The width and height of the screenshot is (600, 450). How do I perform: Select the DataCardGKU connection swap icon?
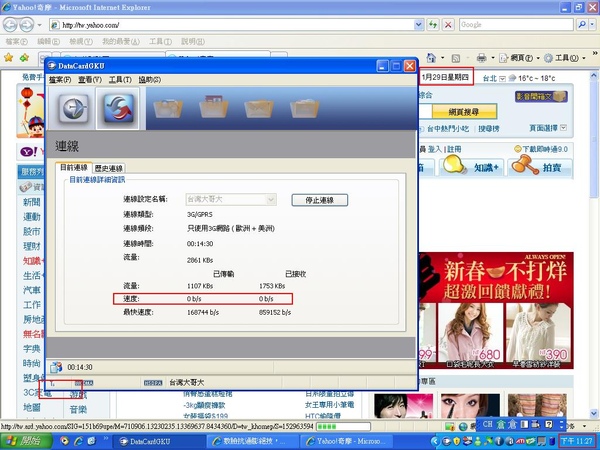coord(118,108)
